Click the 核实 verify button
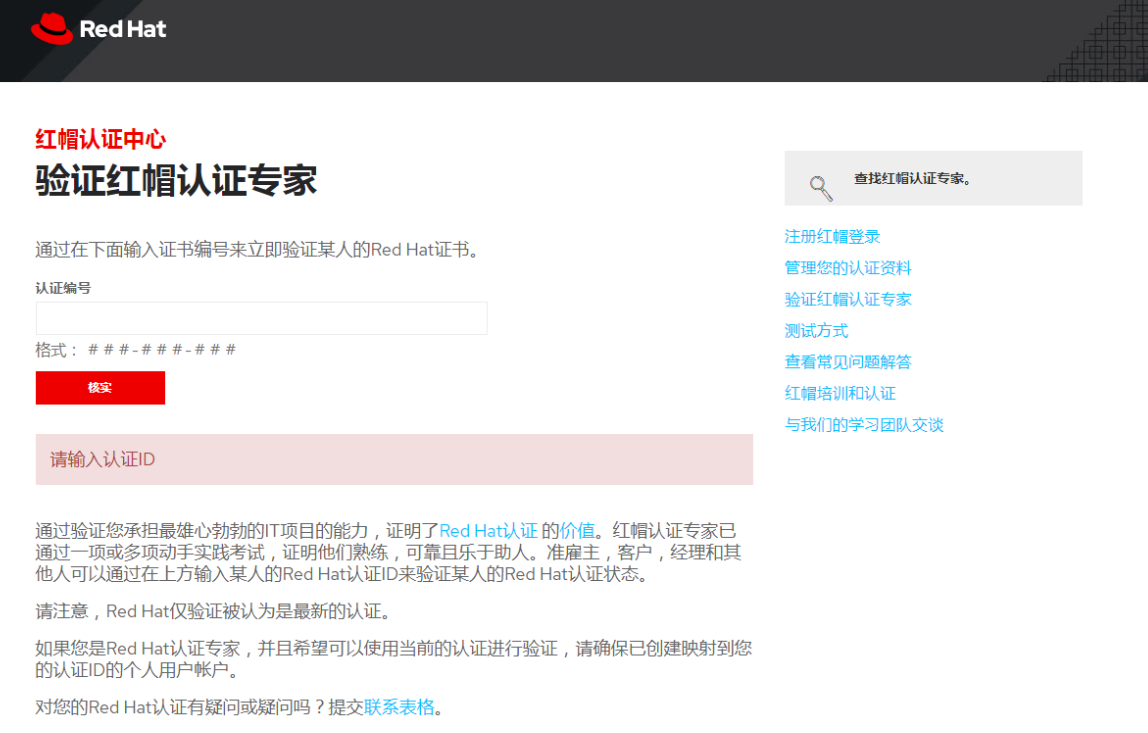Screen dimensions: 1148x733 coord(100,388)
